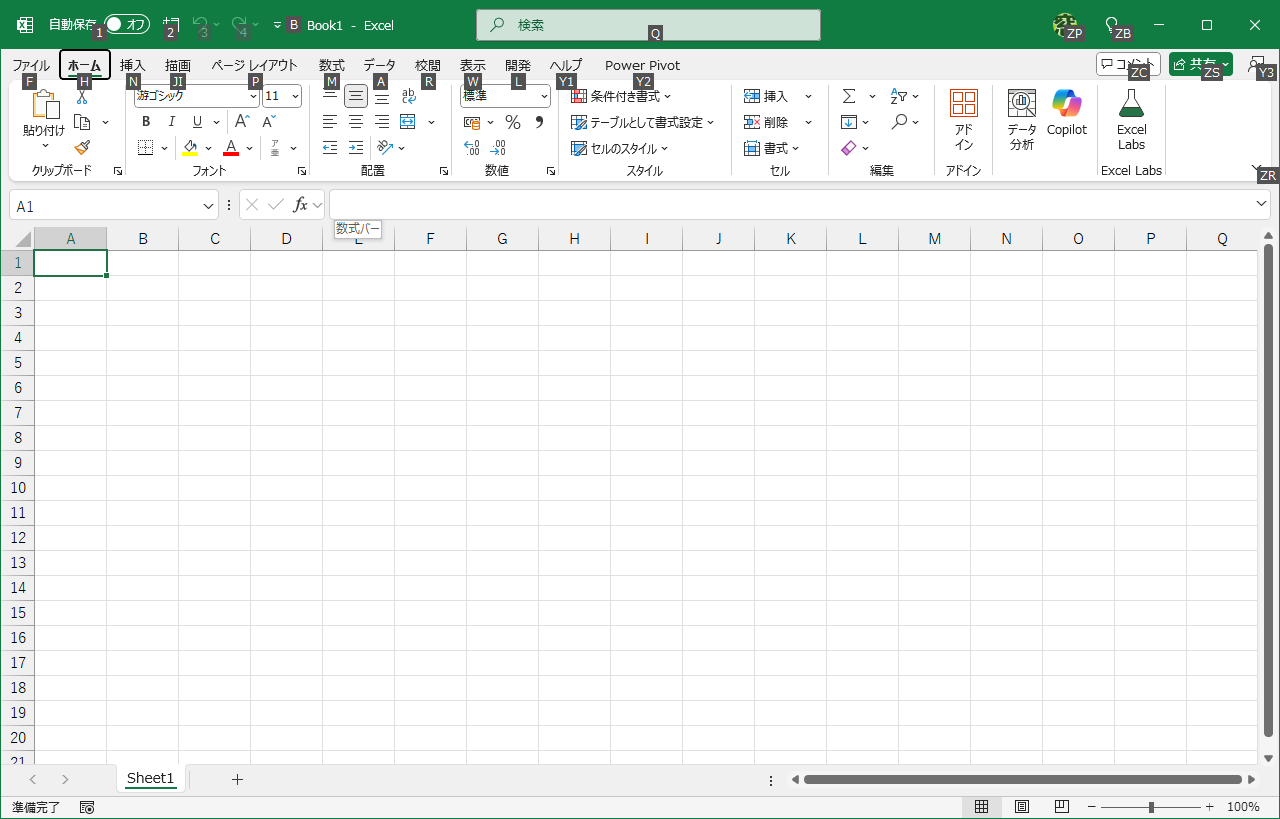Open Excel Labs flask icon
The width and height of the screenshot is (1280, 819).
click(x=1131, y=118)
